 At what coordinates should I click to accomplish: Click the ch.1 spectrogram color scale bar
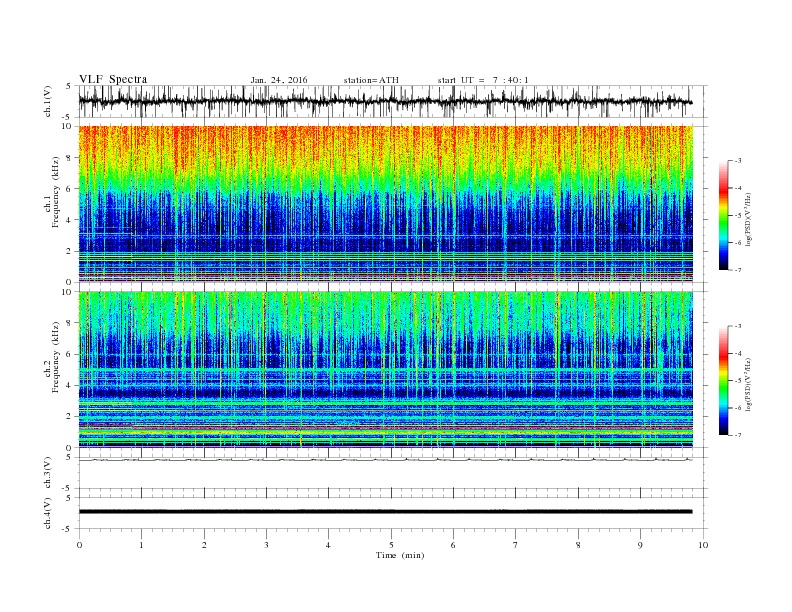coord(723,216)
